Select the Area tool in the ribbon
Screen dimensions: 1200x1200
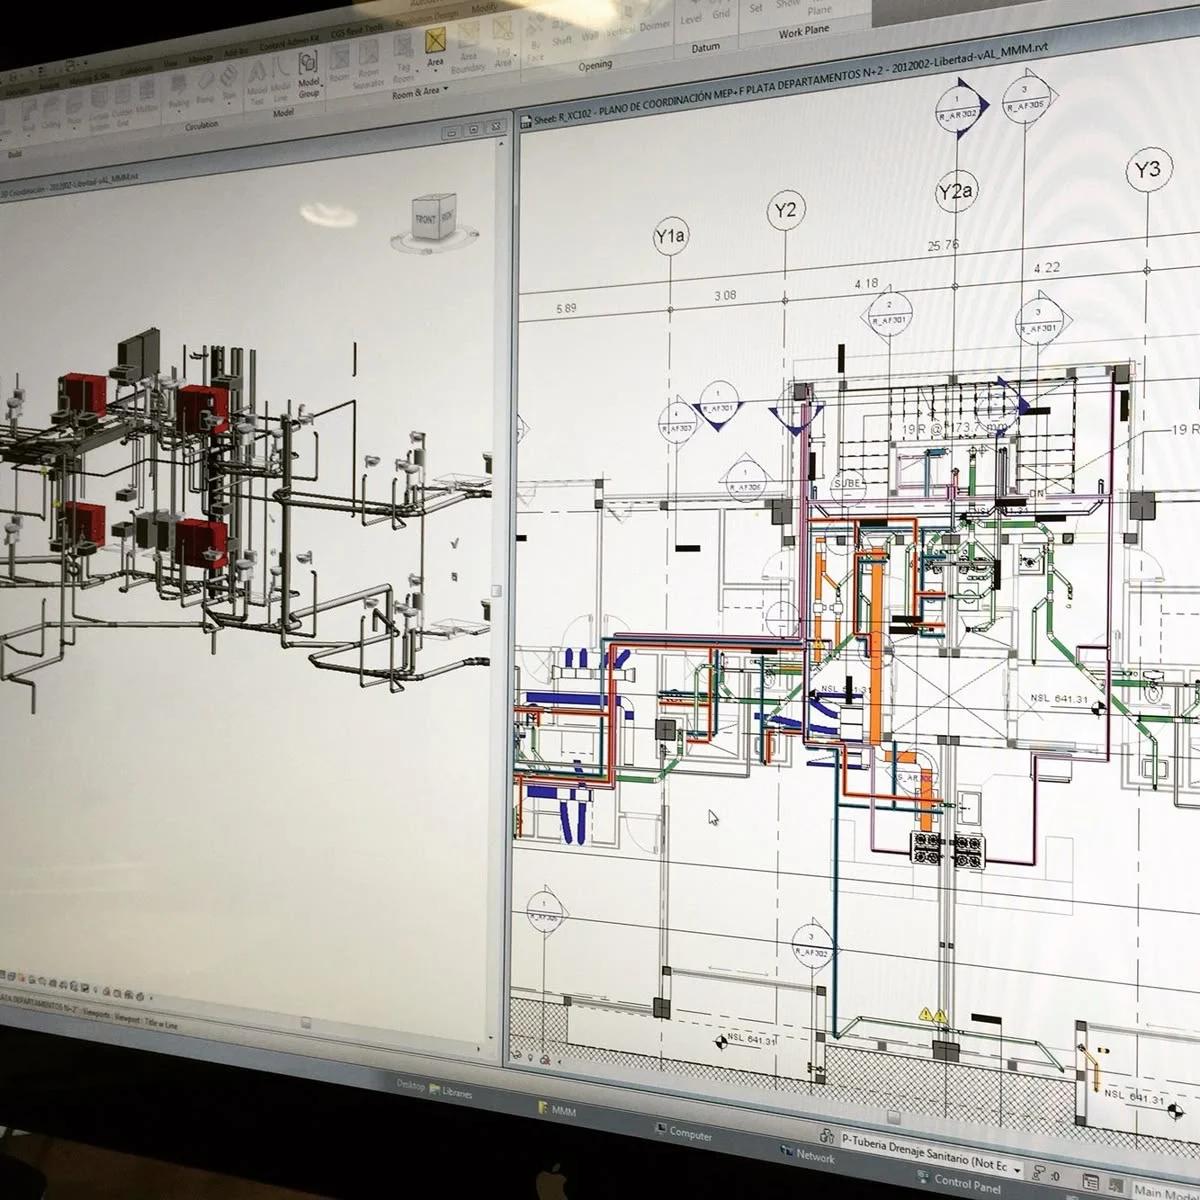(436, 47)
